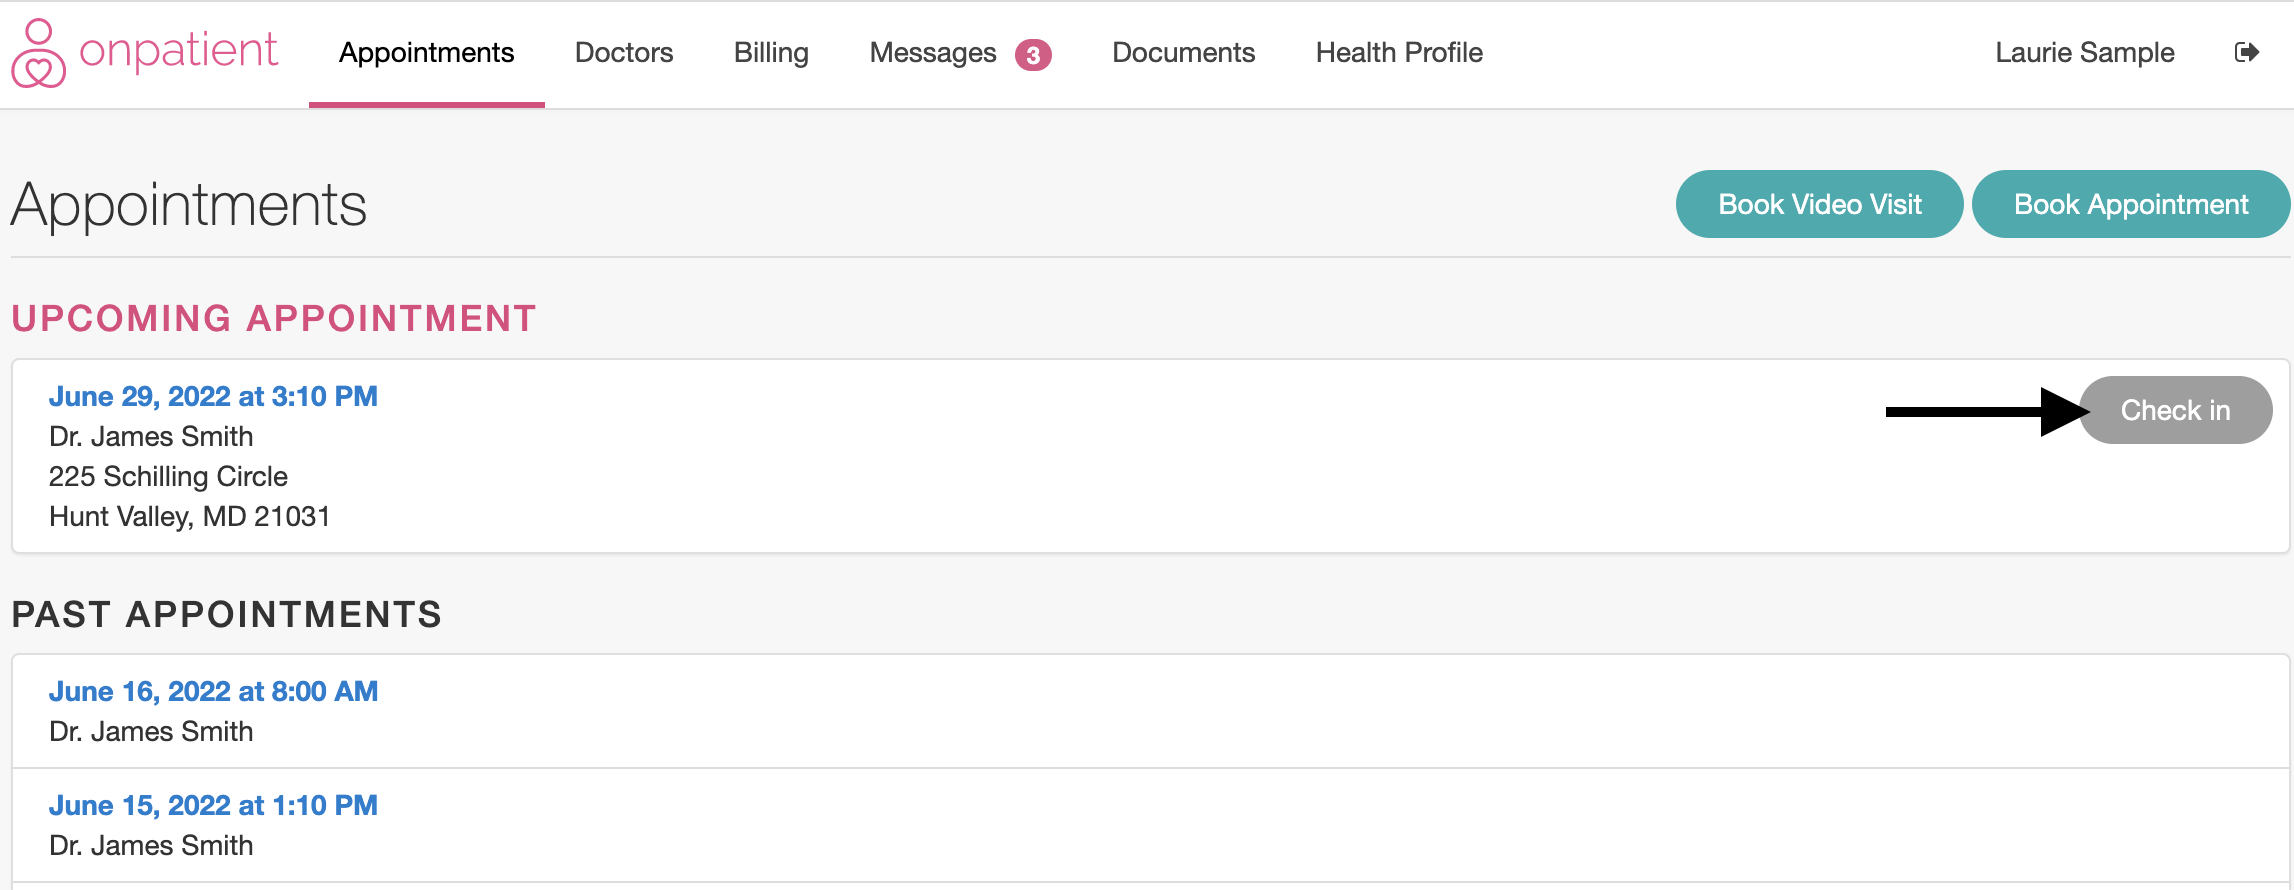Click the Appointments page title

click(189, 205)
